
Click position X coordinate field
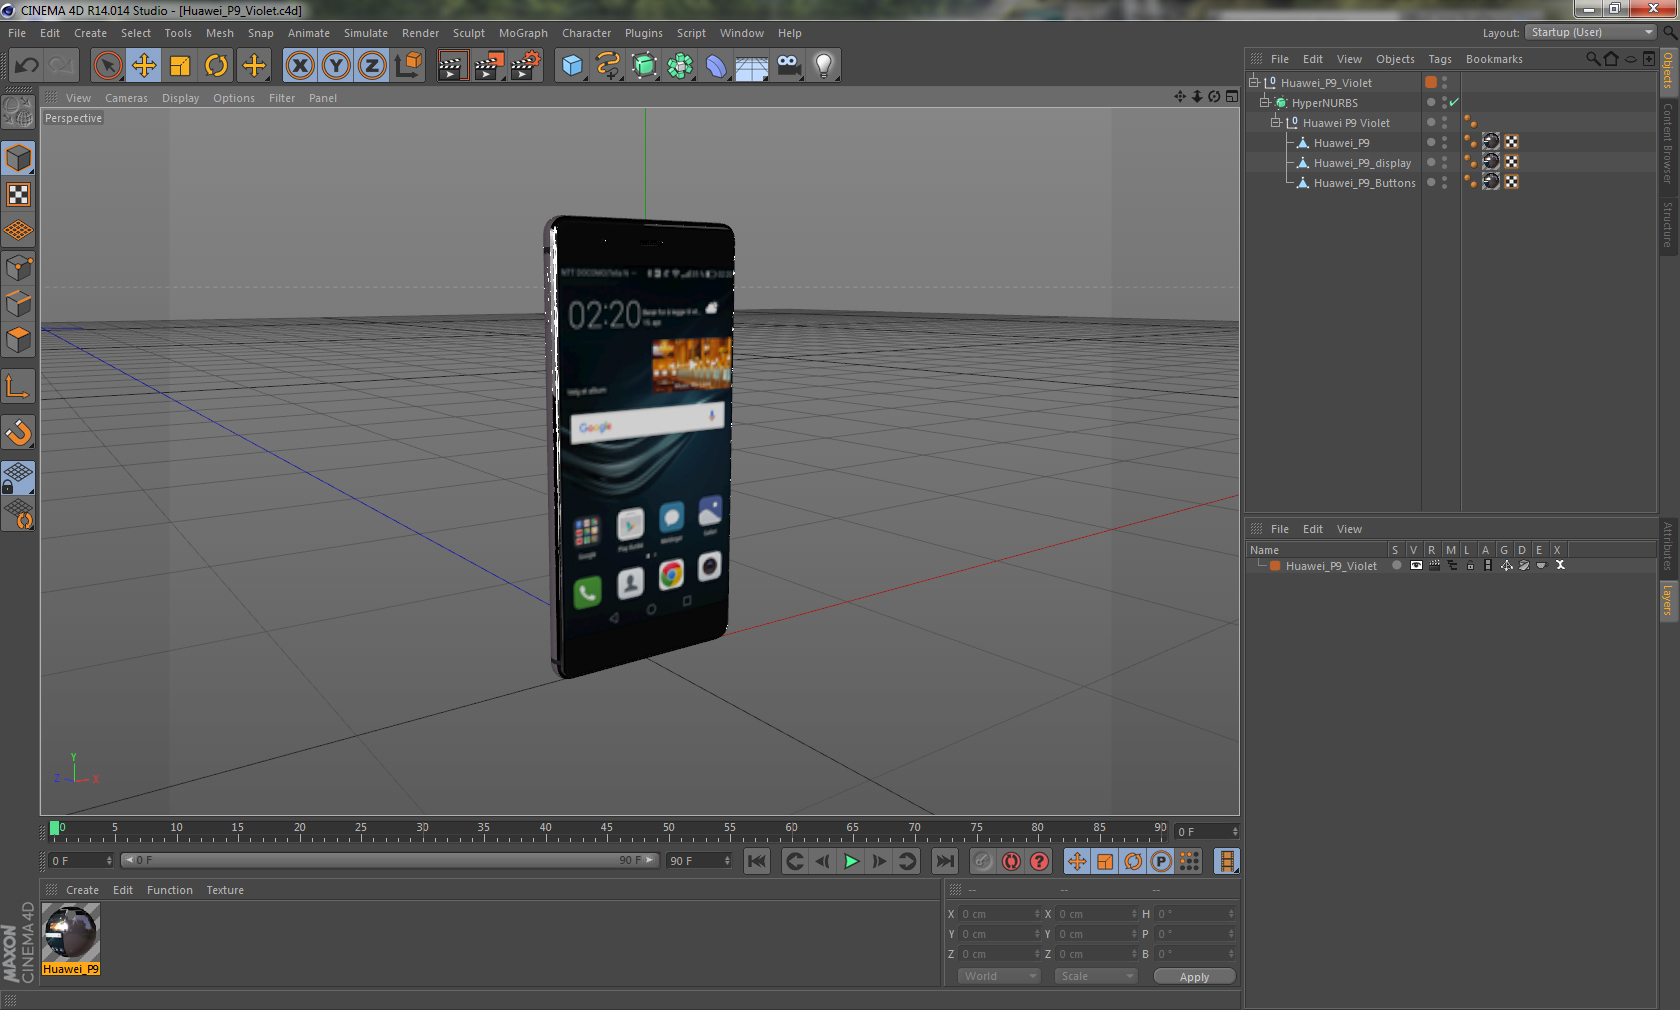pos(999,914)
